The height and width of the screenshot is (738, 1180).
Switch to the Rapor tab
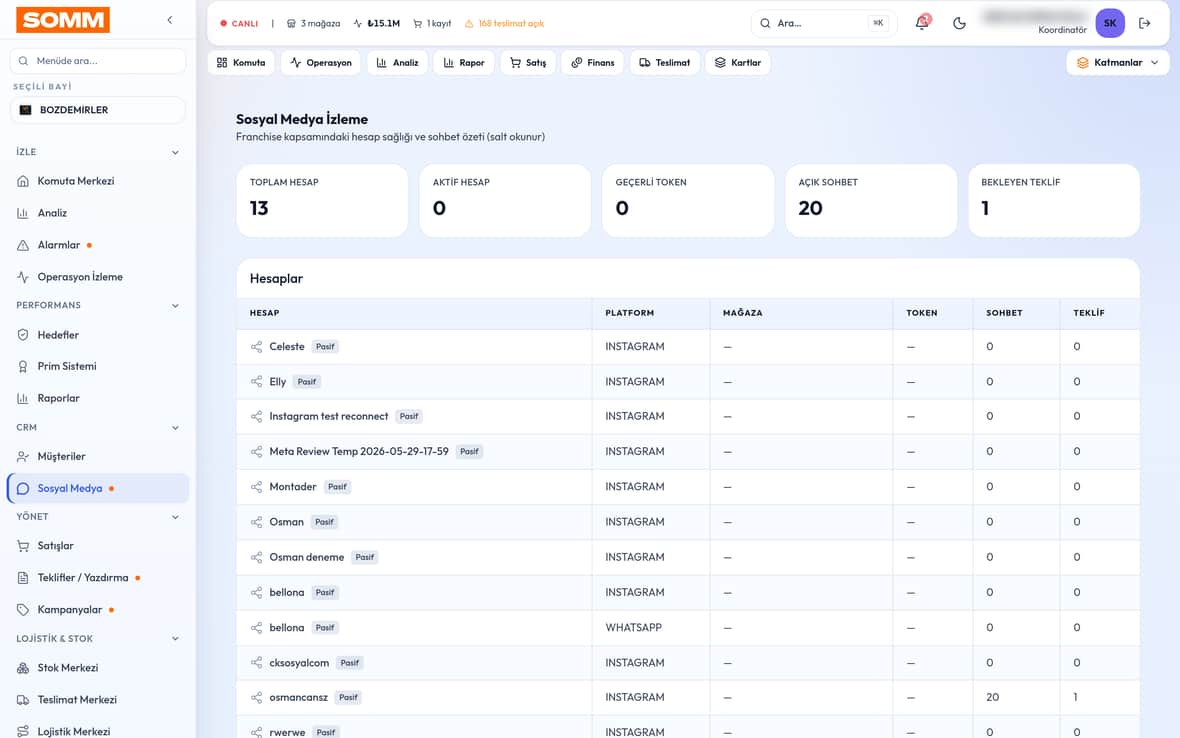[x=464, y=62]
